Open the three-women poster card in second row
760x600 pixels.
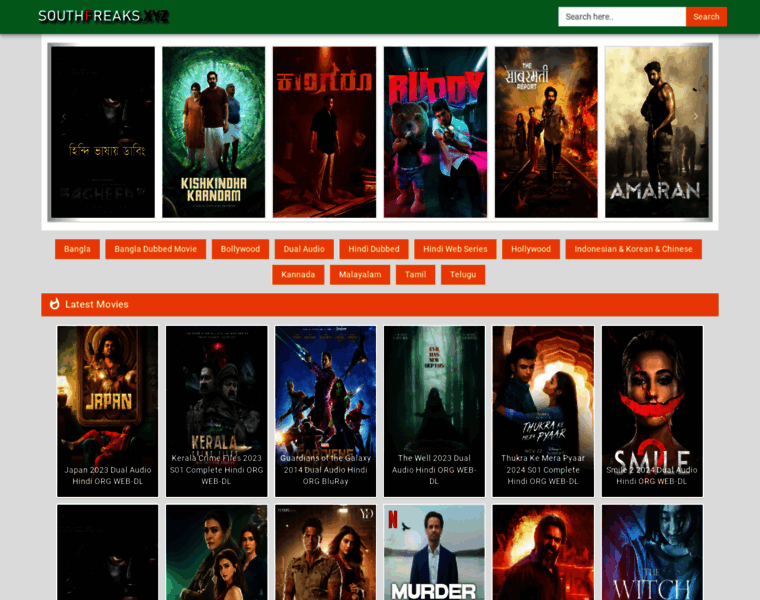(x=217, y=552)
